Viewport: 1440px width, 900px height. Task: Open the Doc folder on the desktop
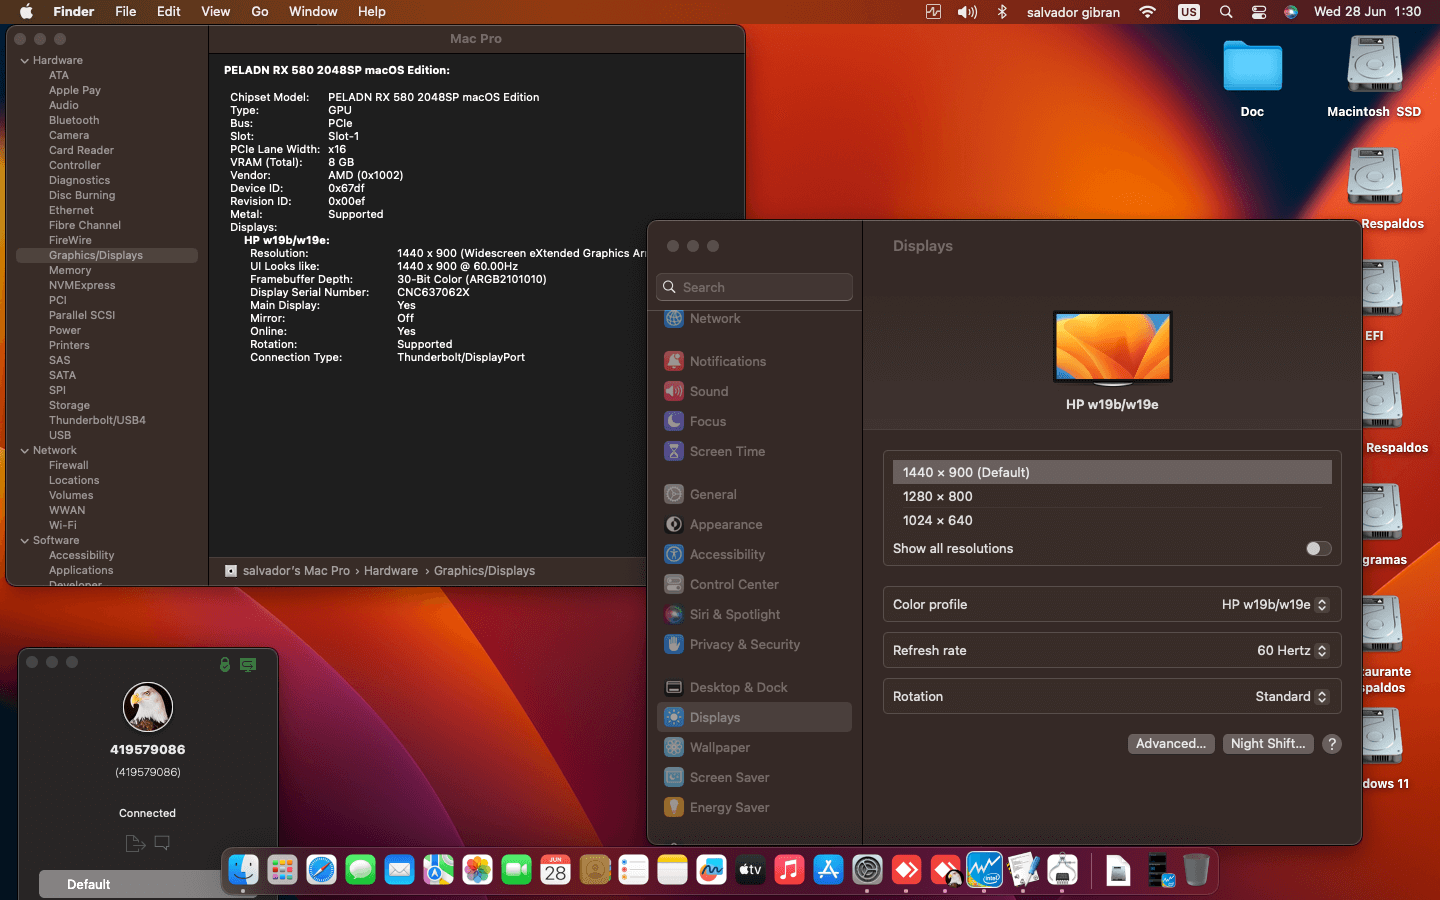[1252, 78]
